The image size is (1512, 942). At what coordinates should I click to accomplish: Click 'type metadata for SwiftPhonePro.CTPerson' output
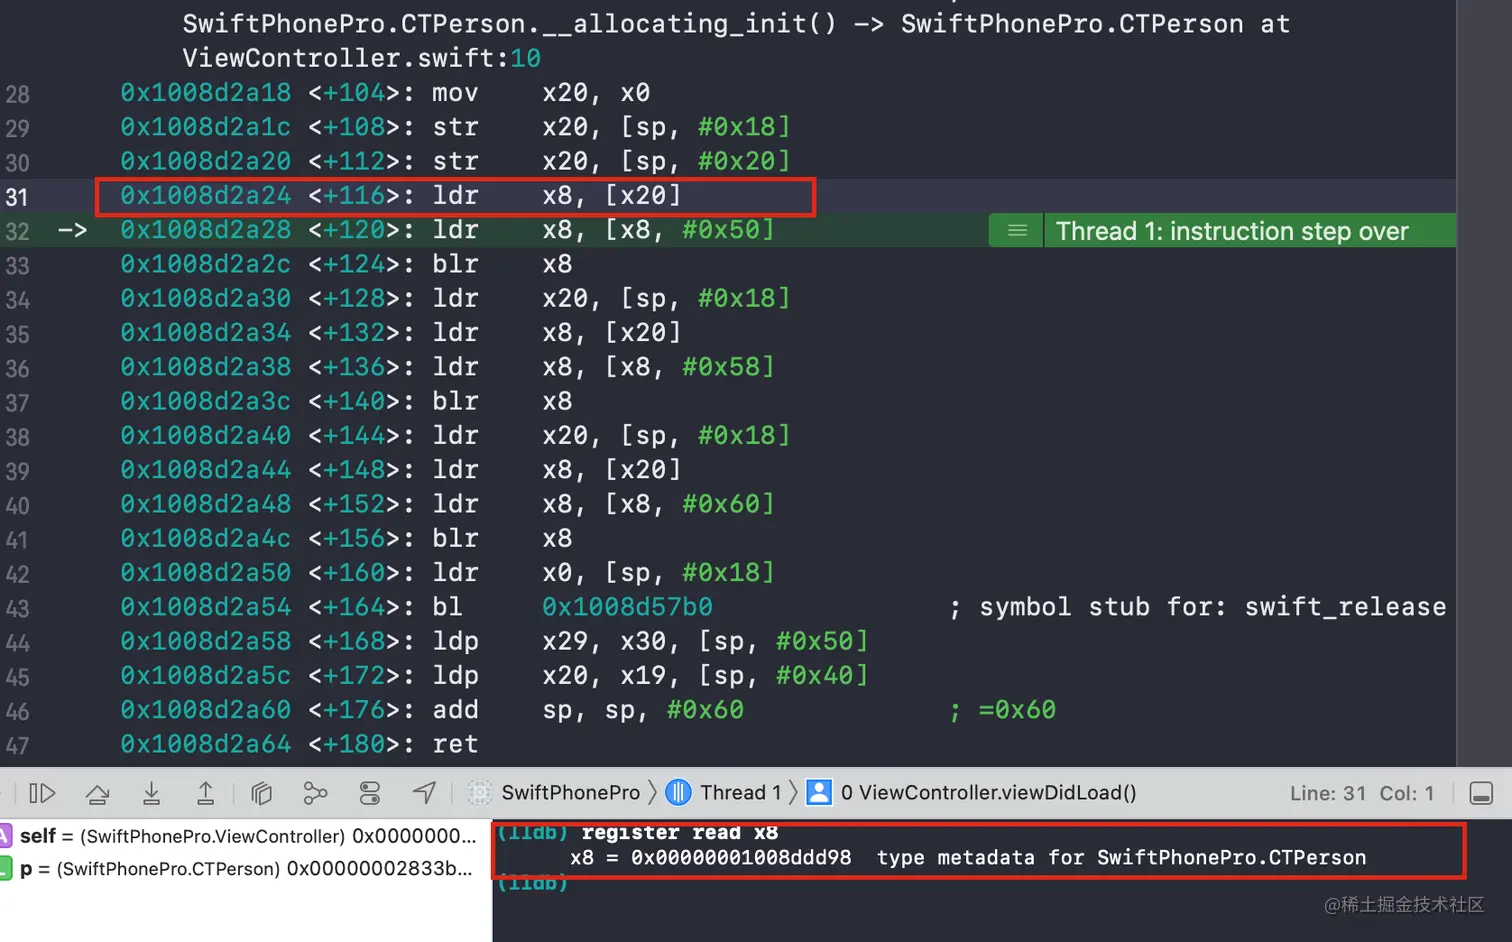[1121, 858]
